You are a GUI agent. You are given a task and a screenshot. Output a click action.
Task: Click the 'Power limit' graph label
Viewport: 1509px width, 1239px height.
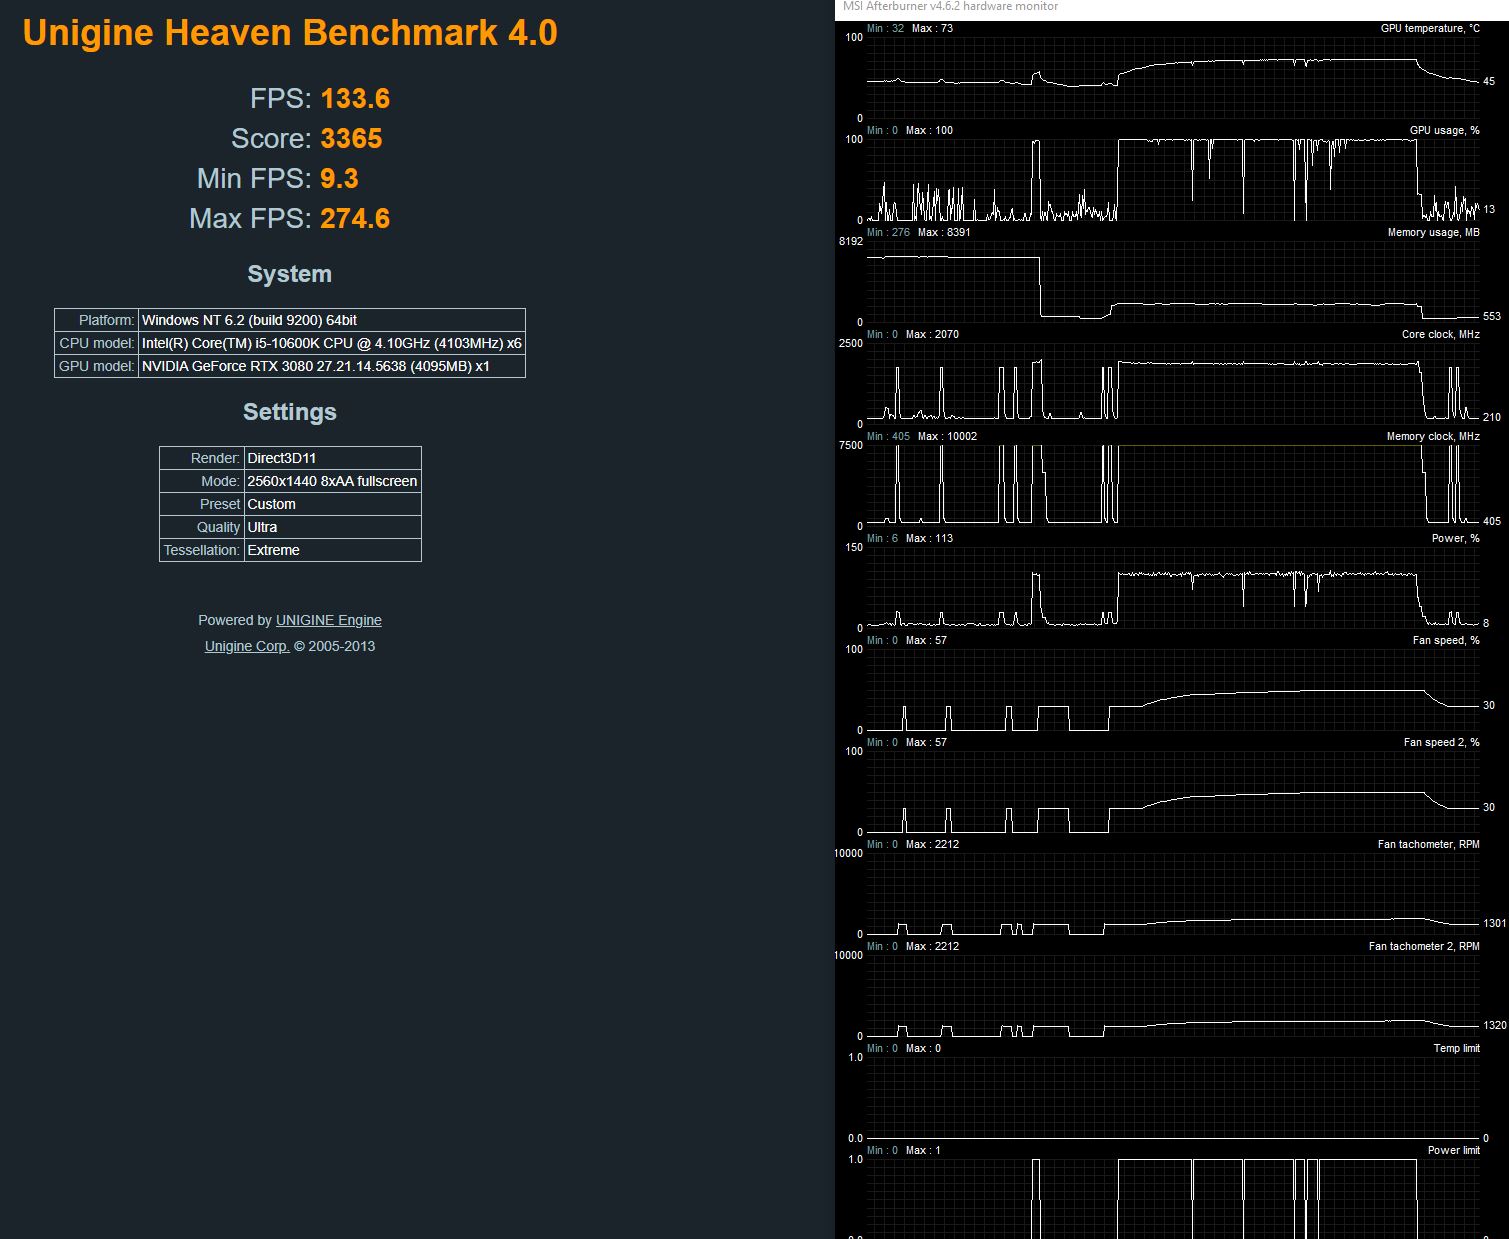coord(1454,1150)
